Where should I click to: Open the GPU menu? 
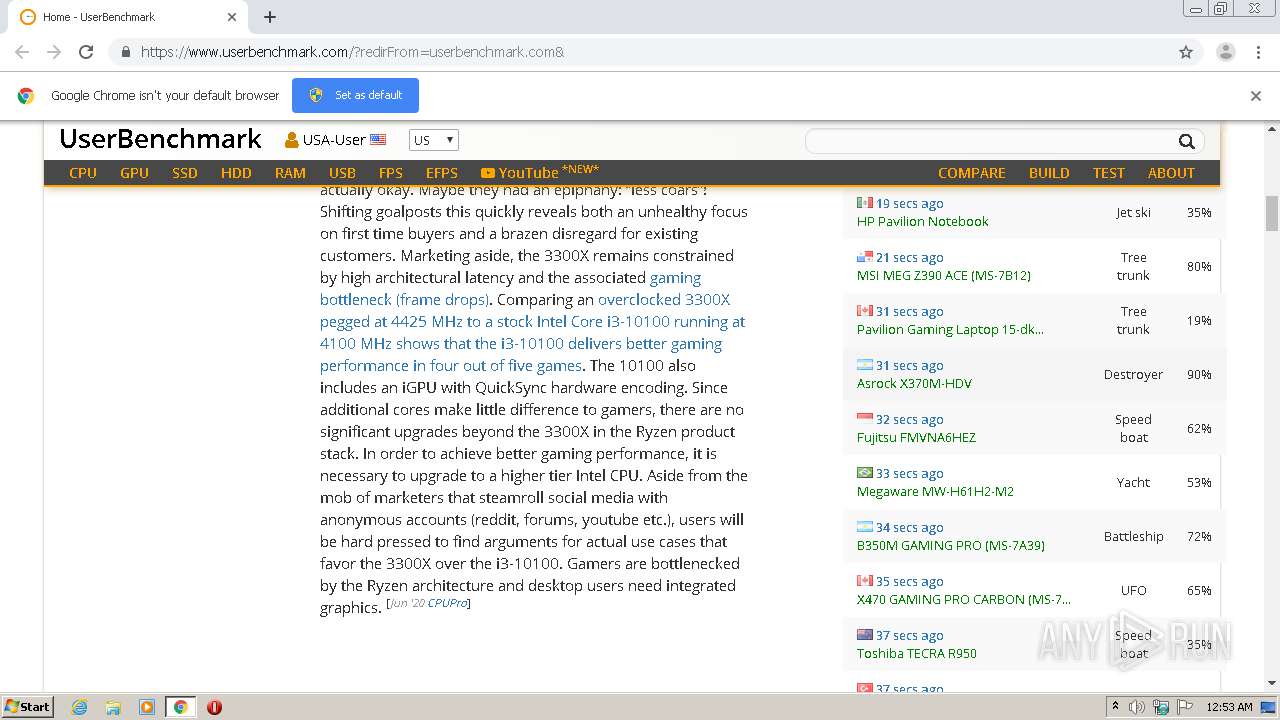pos(134,173)
